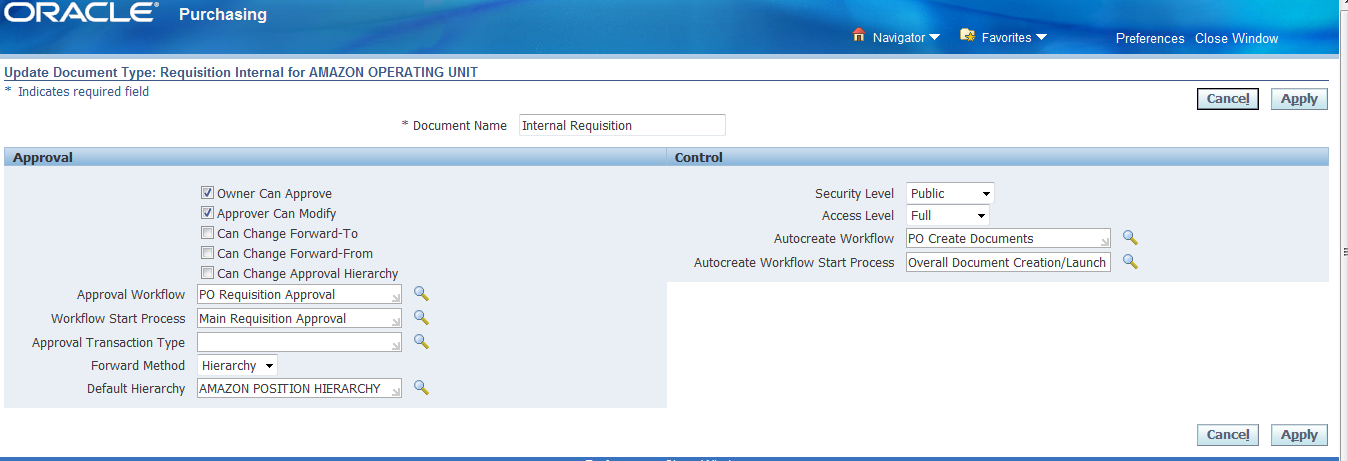Click the Favorites folder star icon
The height and width of the screenshot is (461, 1348).
tap(967, 36)
